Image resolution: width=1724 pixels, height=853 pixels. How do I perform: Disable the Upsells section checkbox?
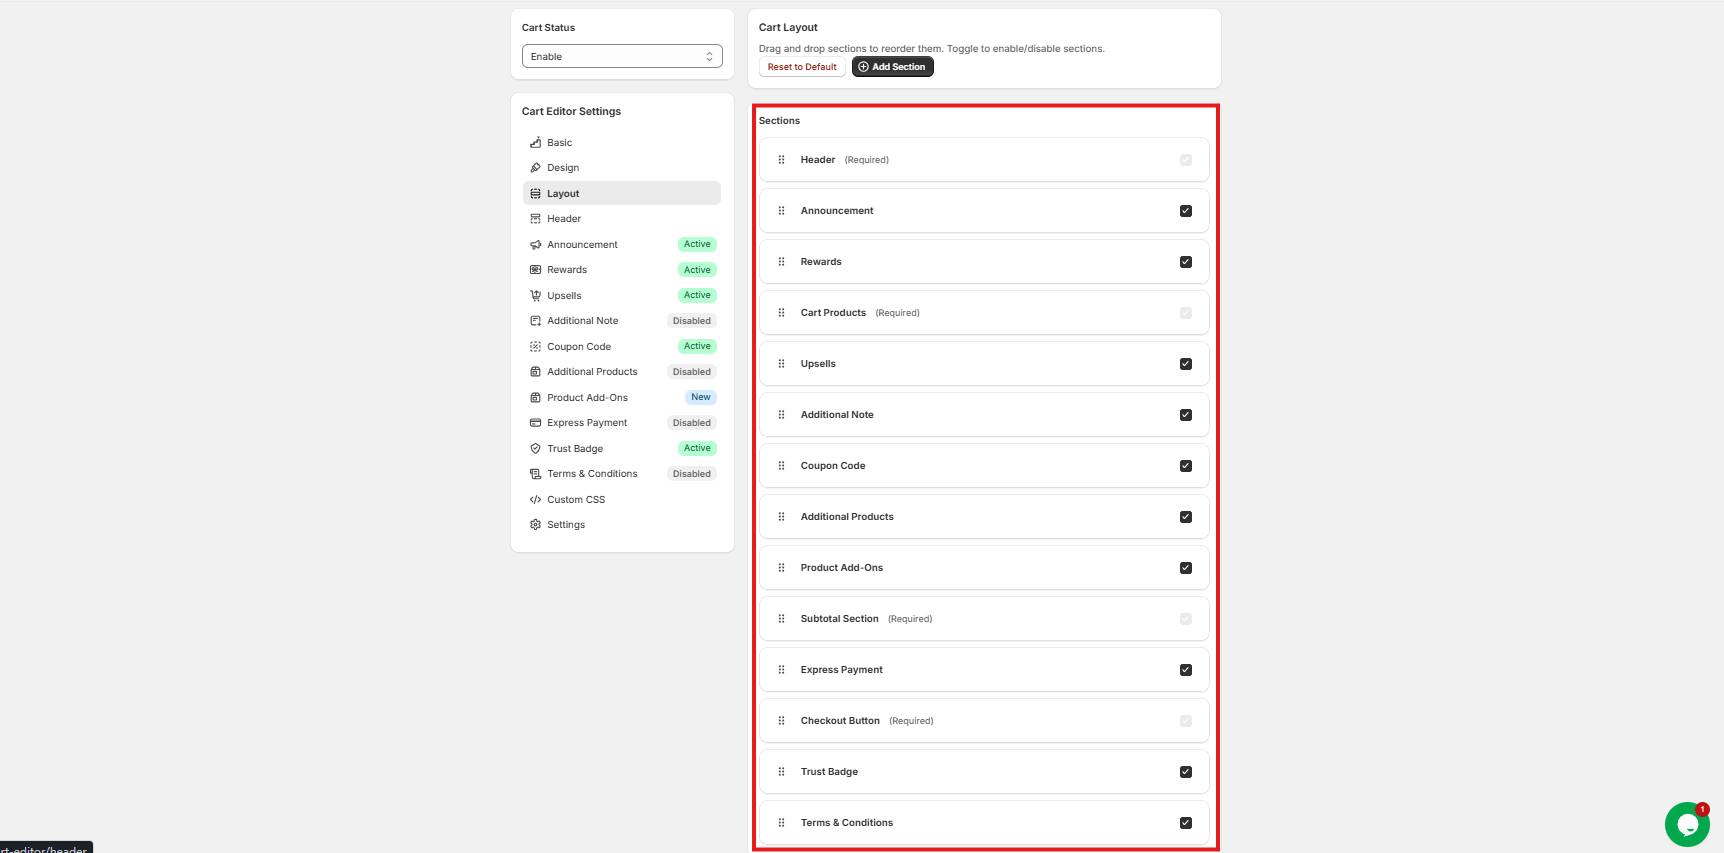(1185, 364)
